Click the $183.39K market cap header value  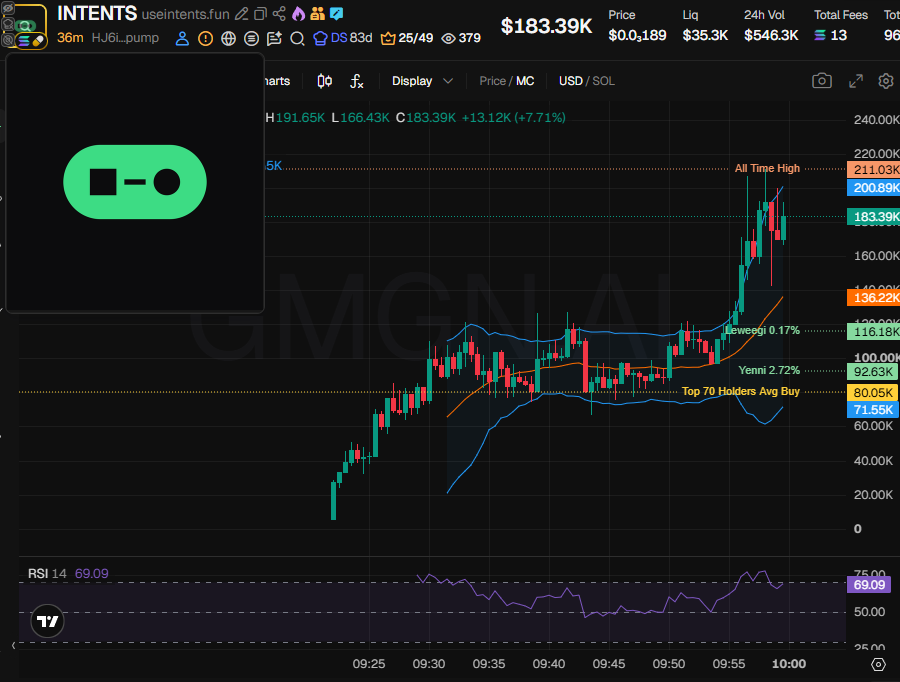(x=546, y=26)
